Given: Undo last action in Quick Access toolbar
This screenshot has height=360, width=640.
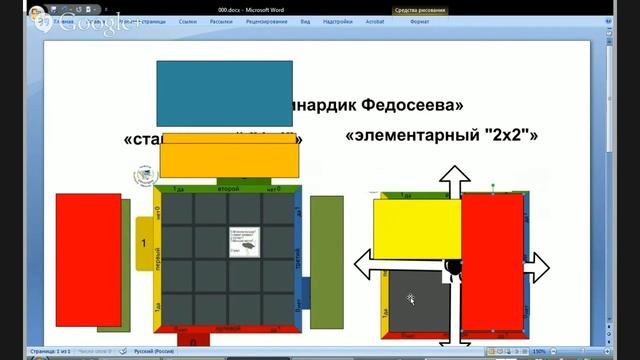Looking at the screenshot, I should click(x=65, y=9).
